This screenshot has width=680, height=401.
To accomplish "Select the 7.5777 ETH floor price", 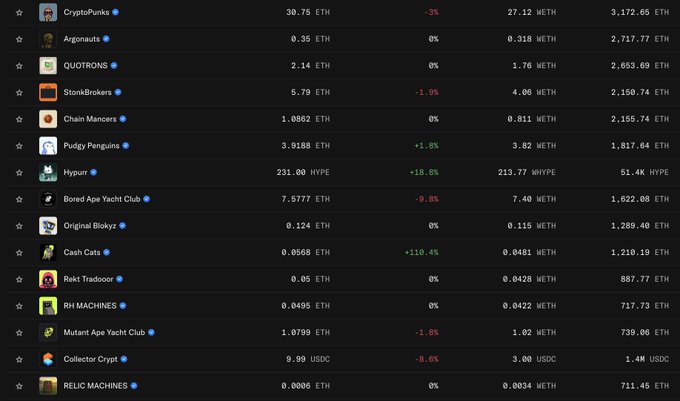I will (305, 199).
